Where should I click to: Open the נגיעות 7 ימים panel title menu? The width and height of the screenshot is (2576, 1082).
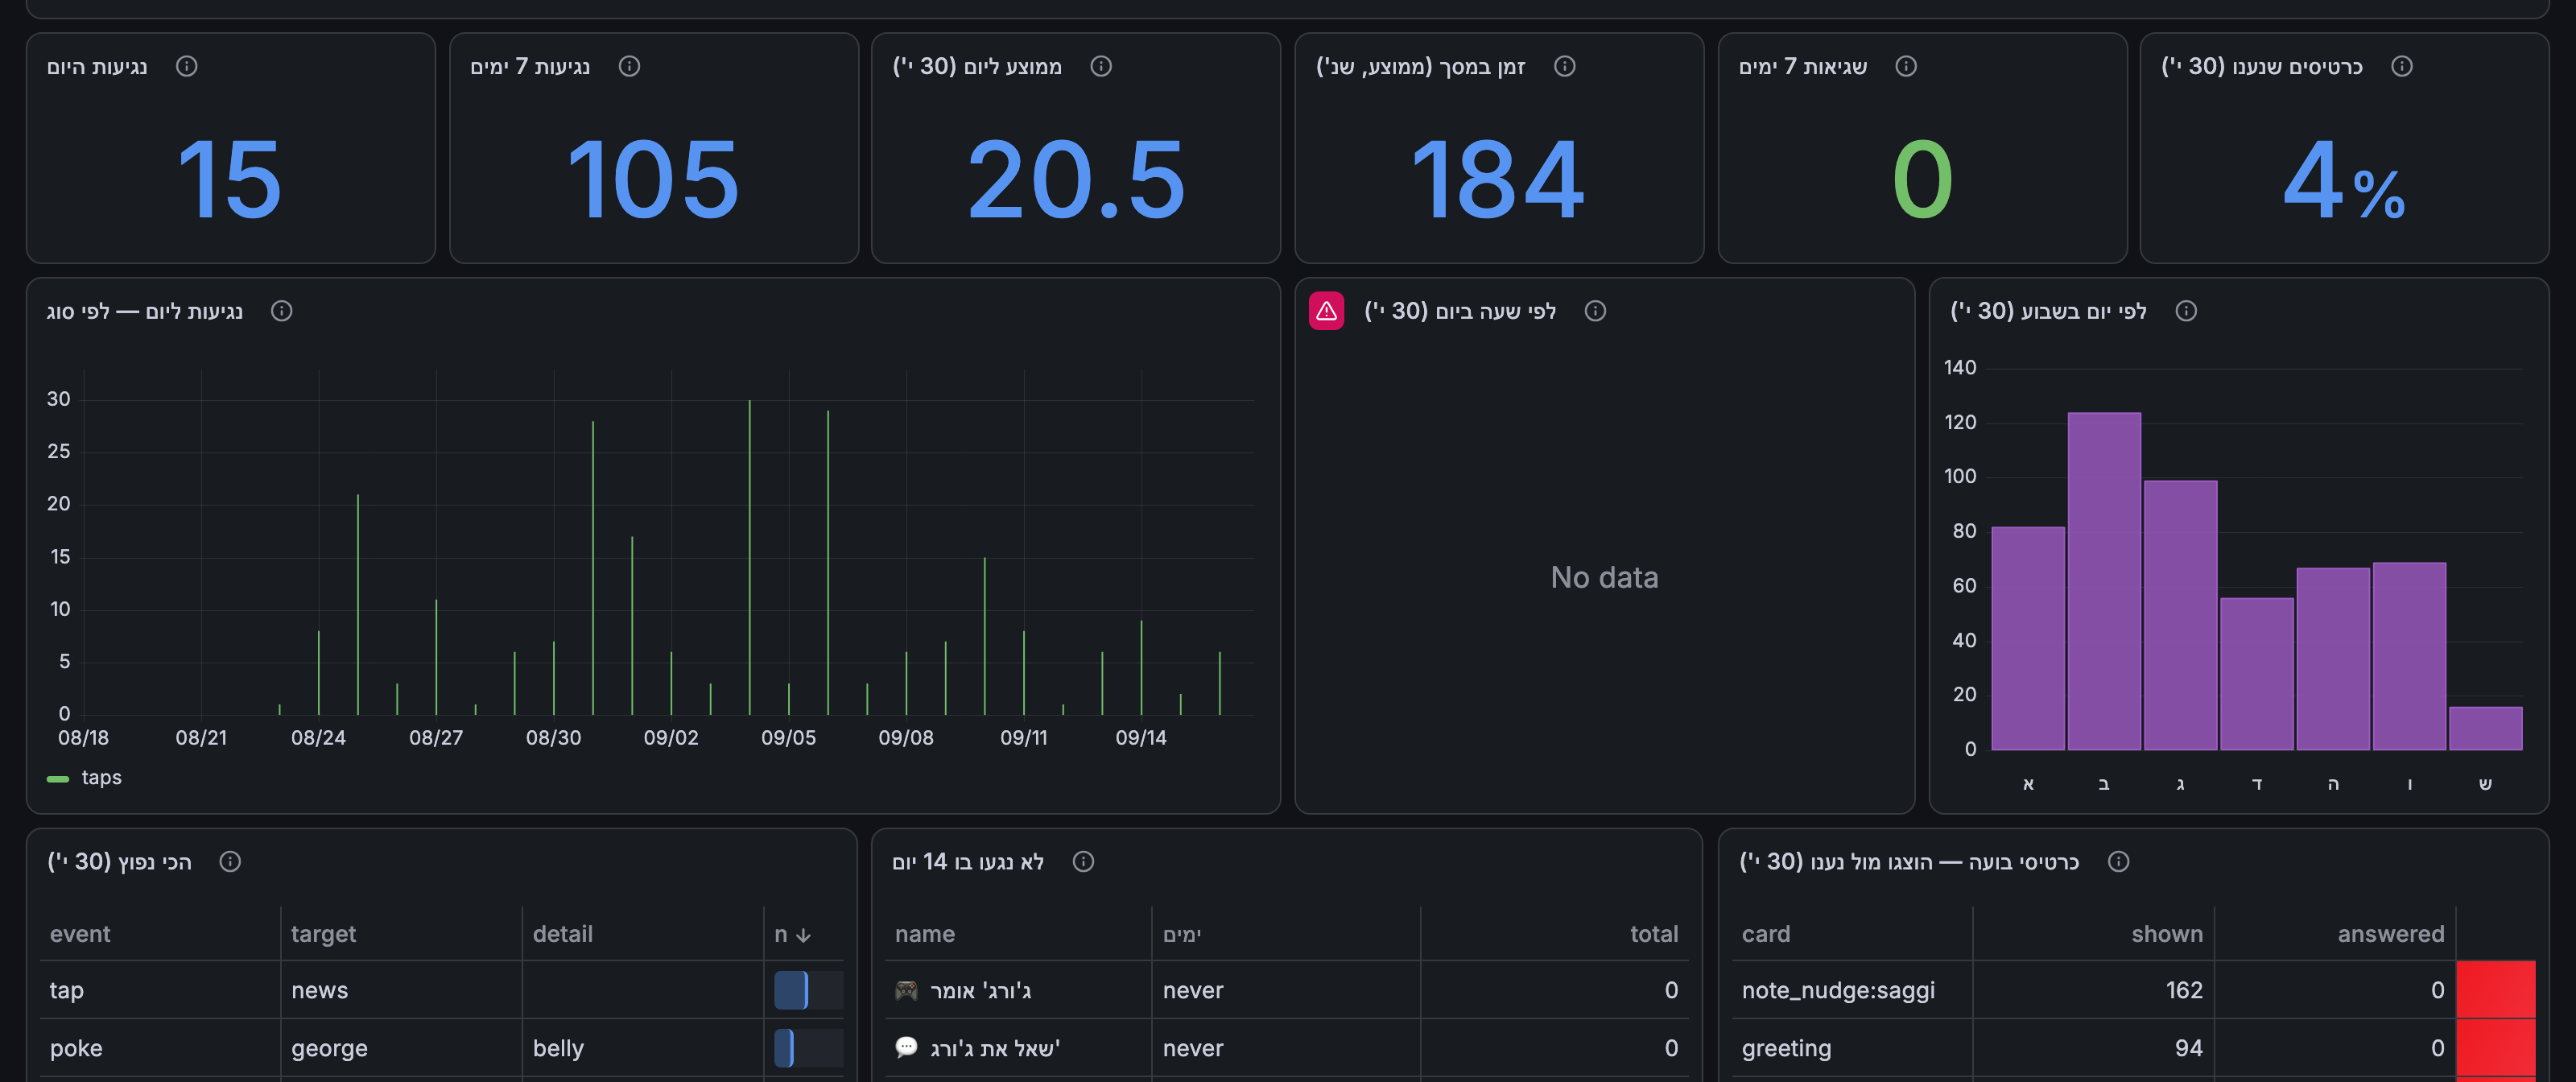(530, 66)
